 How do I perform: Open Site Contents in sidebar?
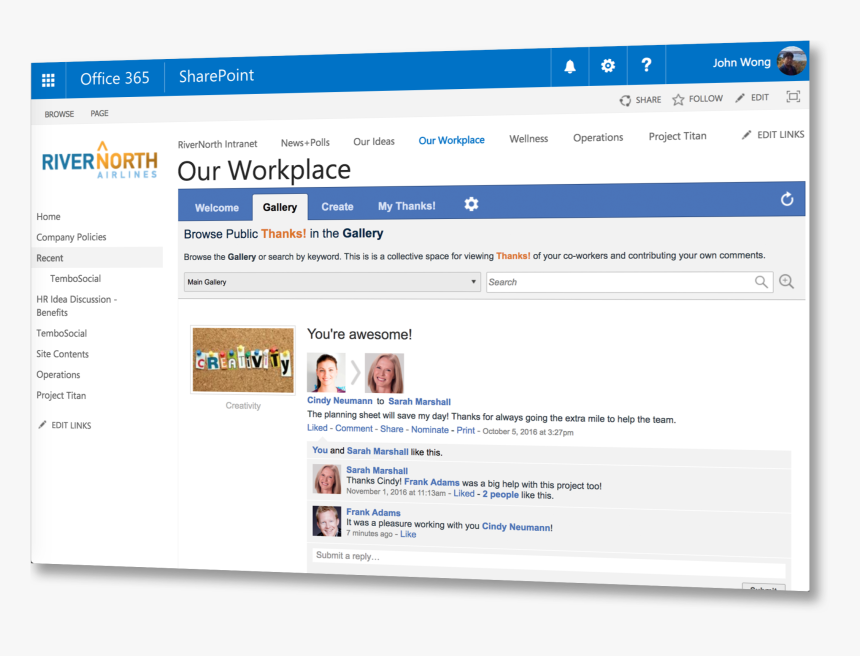click(63, 354)
